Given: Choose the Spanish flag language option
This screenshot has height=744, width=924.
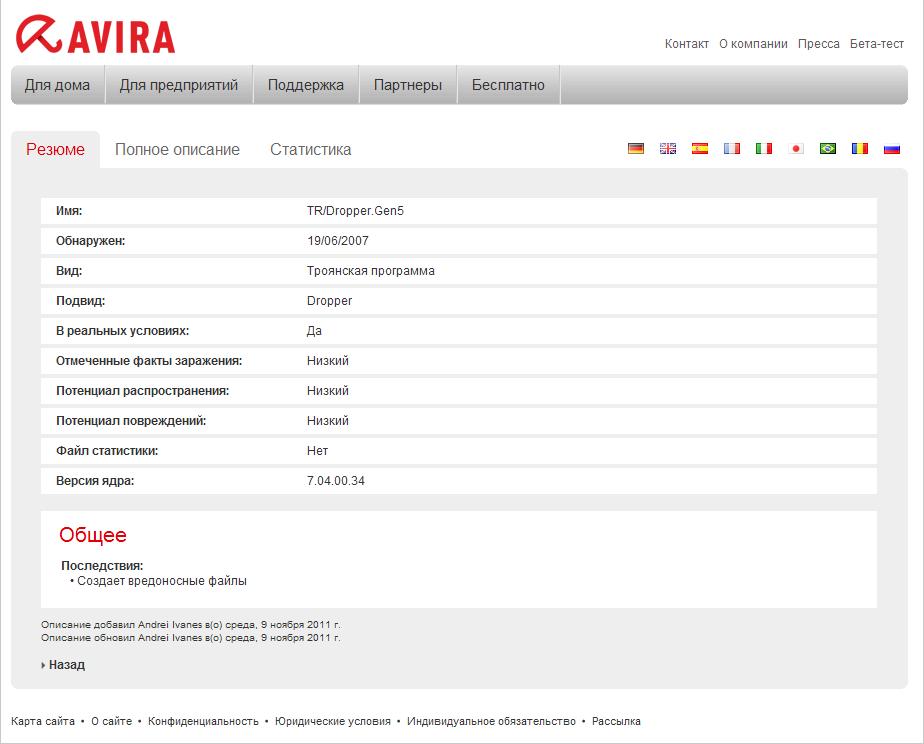Looking at the screenshot, I should (x=700, y=149).
